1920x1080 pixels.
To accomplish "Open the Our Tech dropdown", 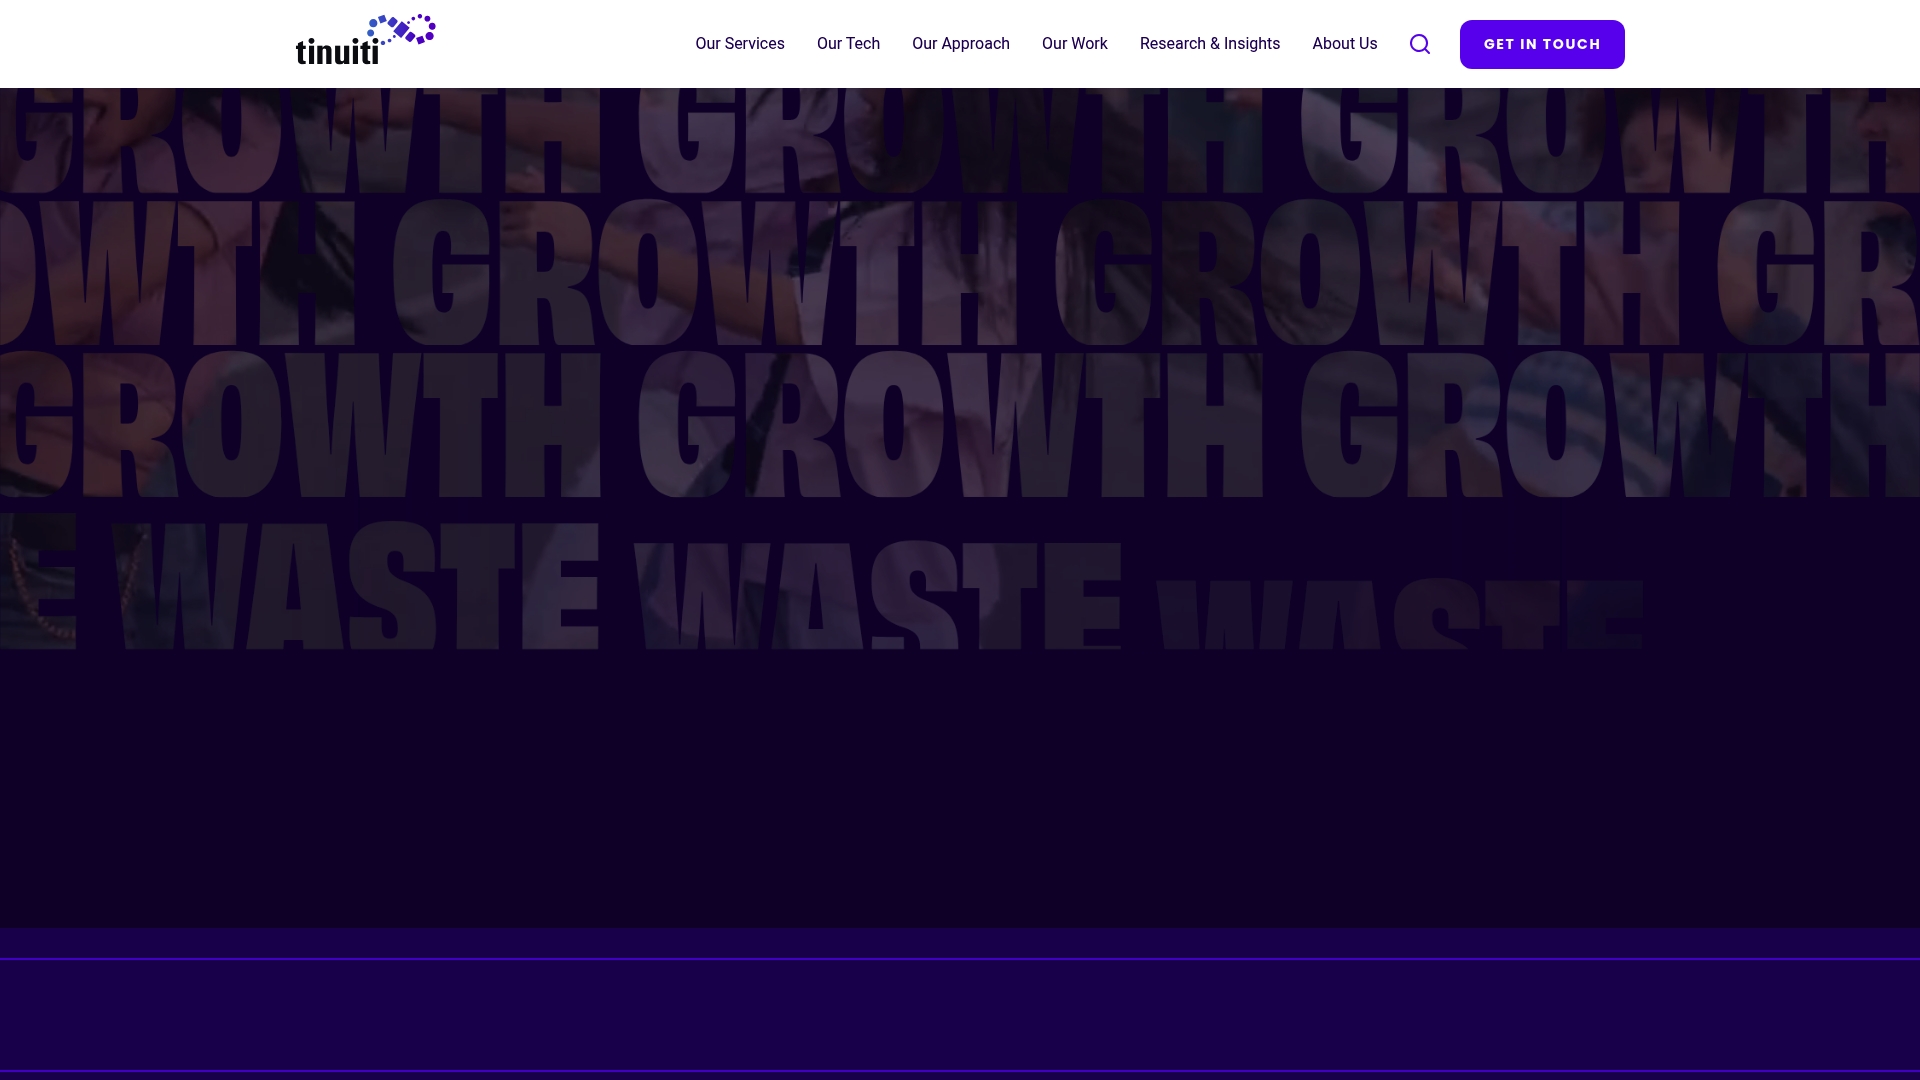I will 848,44.
